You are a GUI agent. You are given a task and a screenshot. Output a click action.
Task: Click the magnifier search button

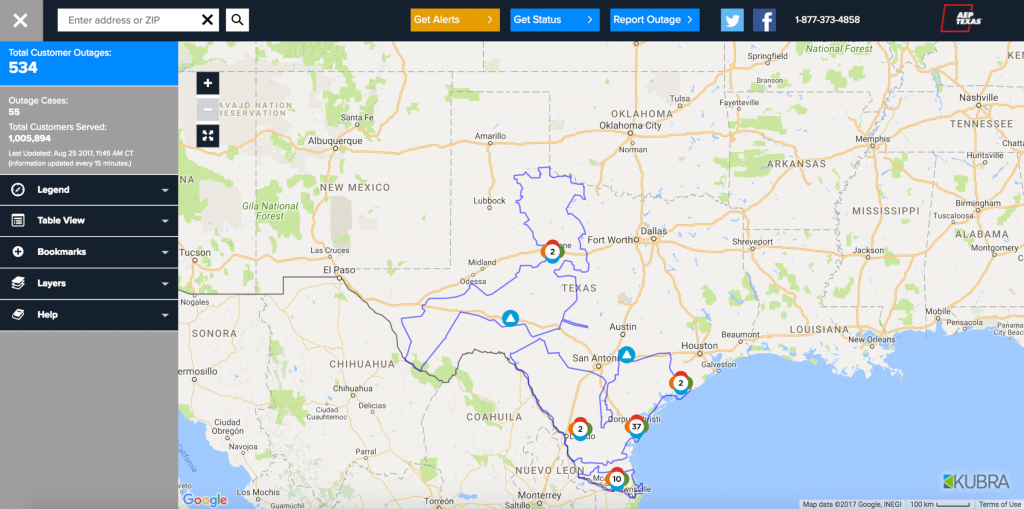[x=237, y=19]
